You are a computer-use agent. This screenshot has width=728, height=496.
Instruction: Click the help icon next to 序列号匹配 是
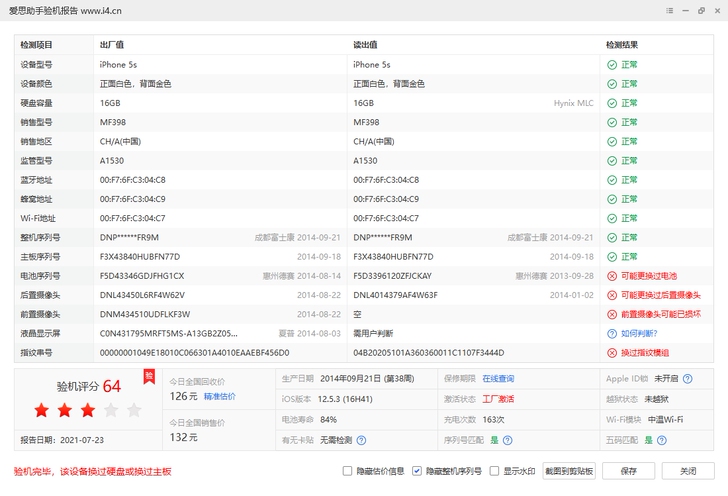pos(508,440)
